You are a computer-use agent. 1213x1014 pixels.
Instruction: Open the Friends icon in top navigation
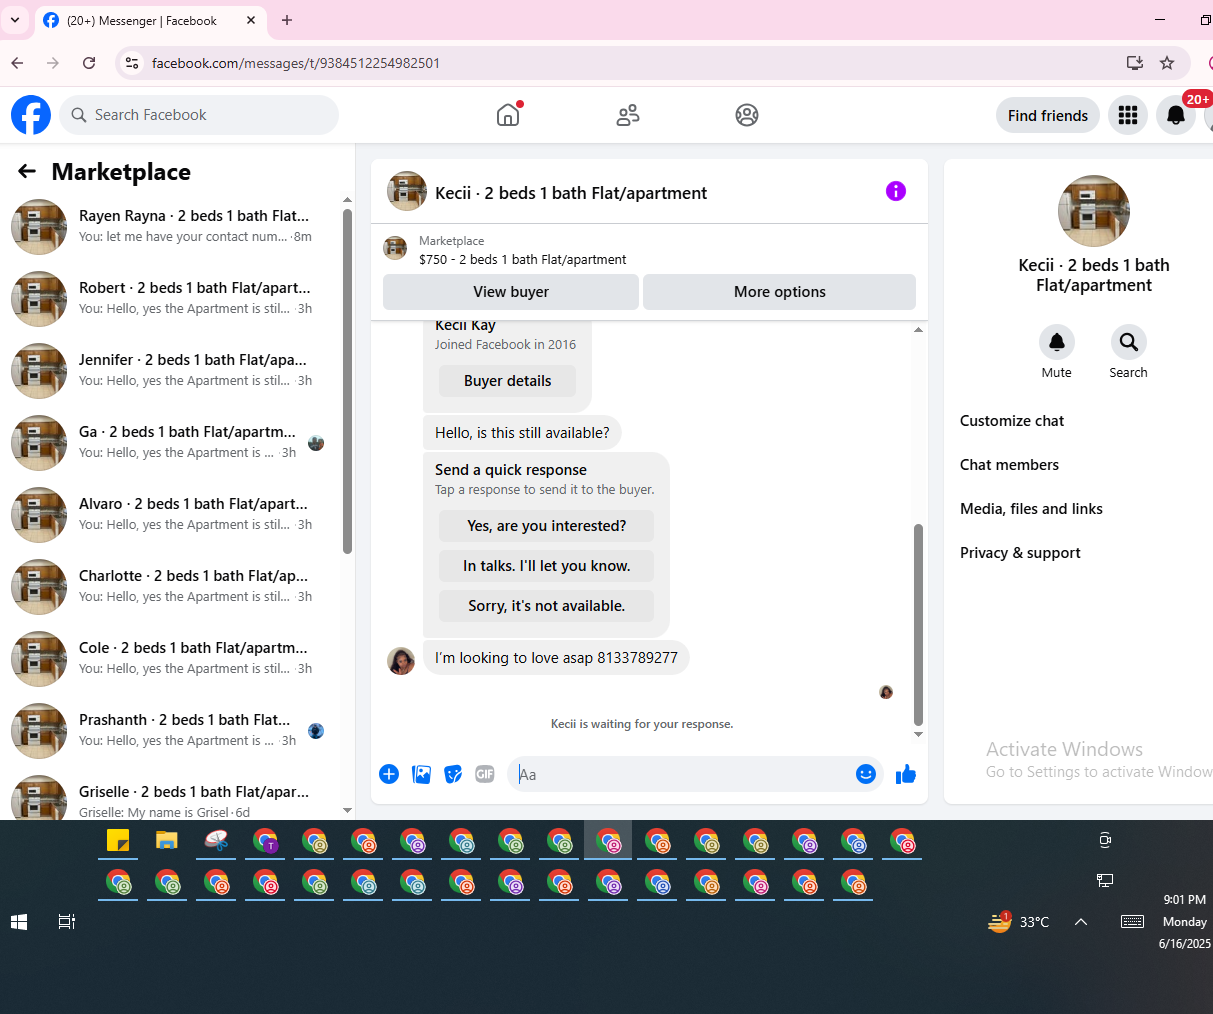[628, 115]
